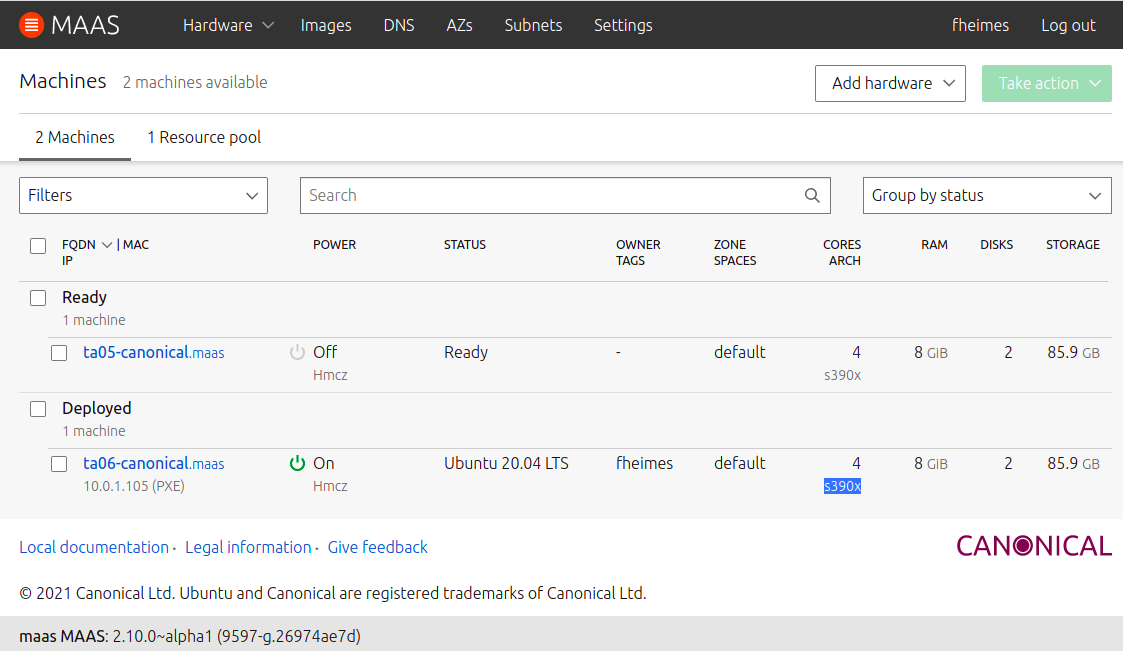The height and width of the screenshot is (651, 1123).
Task: Open the Legal information link
Action: pos(248,547)
